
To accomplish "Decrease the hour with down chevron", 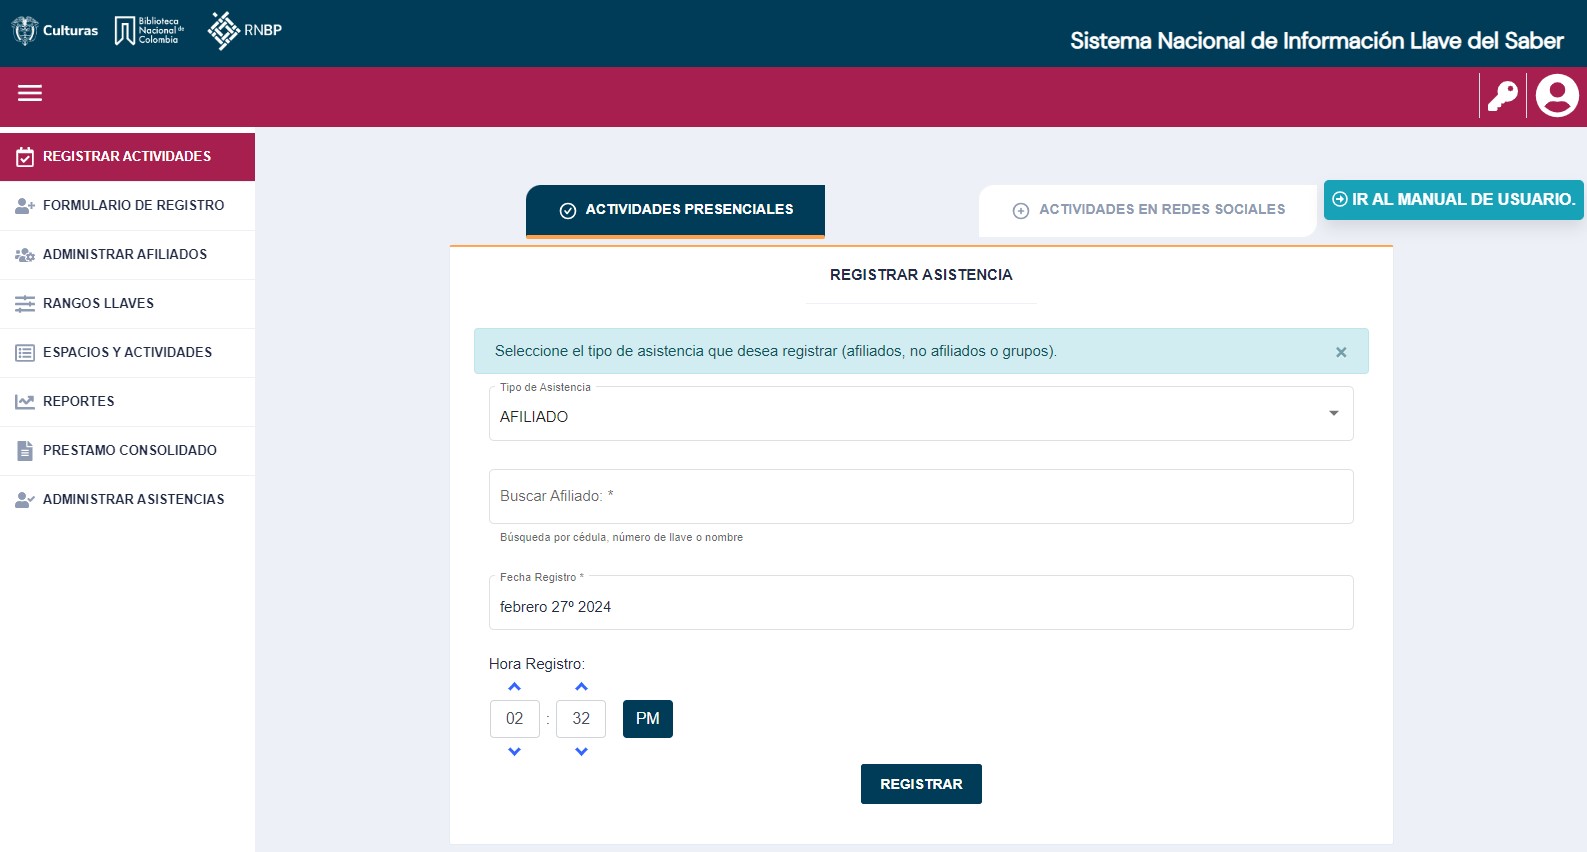I will 514,751.
